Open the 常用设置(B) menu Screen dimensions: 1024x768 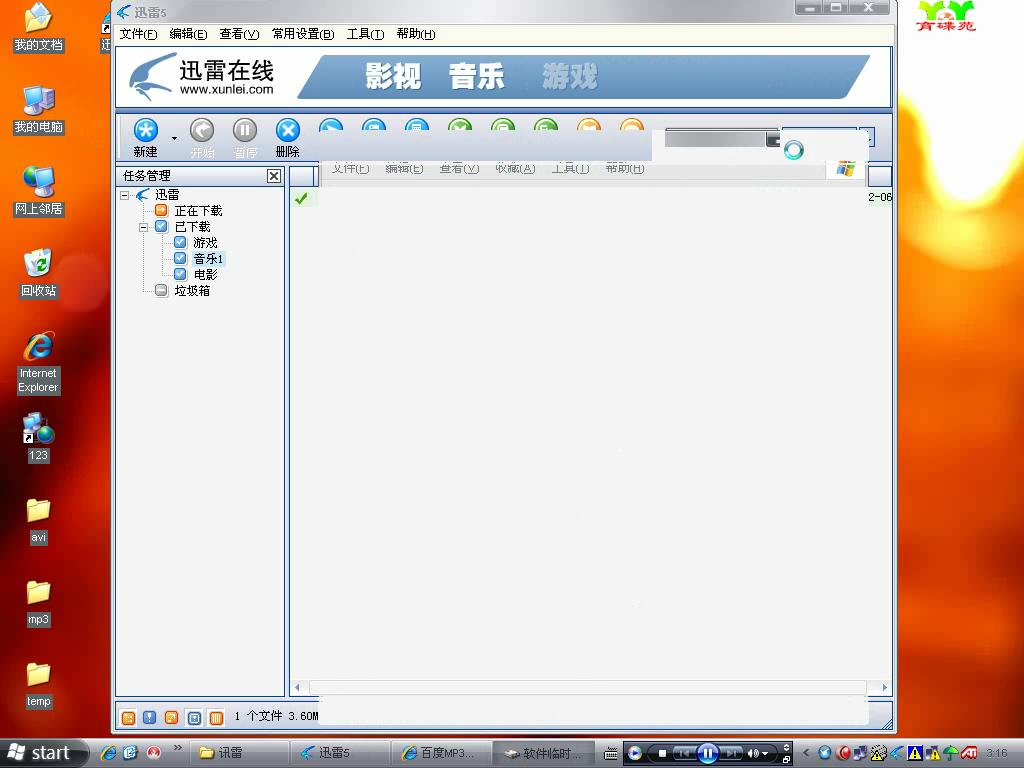303,34
